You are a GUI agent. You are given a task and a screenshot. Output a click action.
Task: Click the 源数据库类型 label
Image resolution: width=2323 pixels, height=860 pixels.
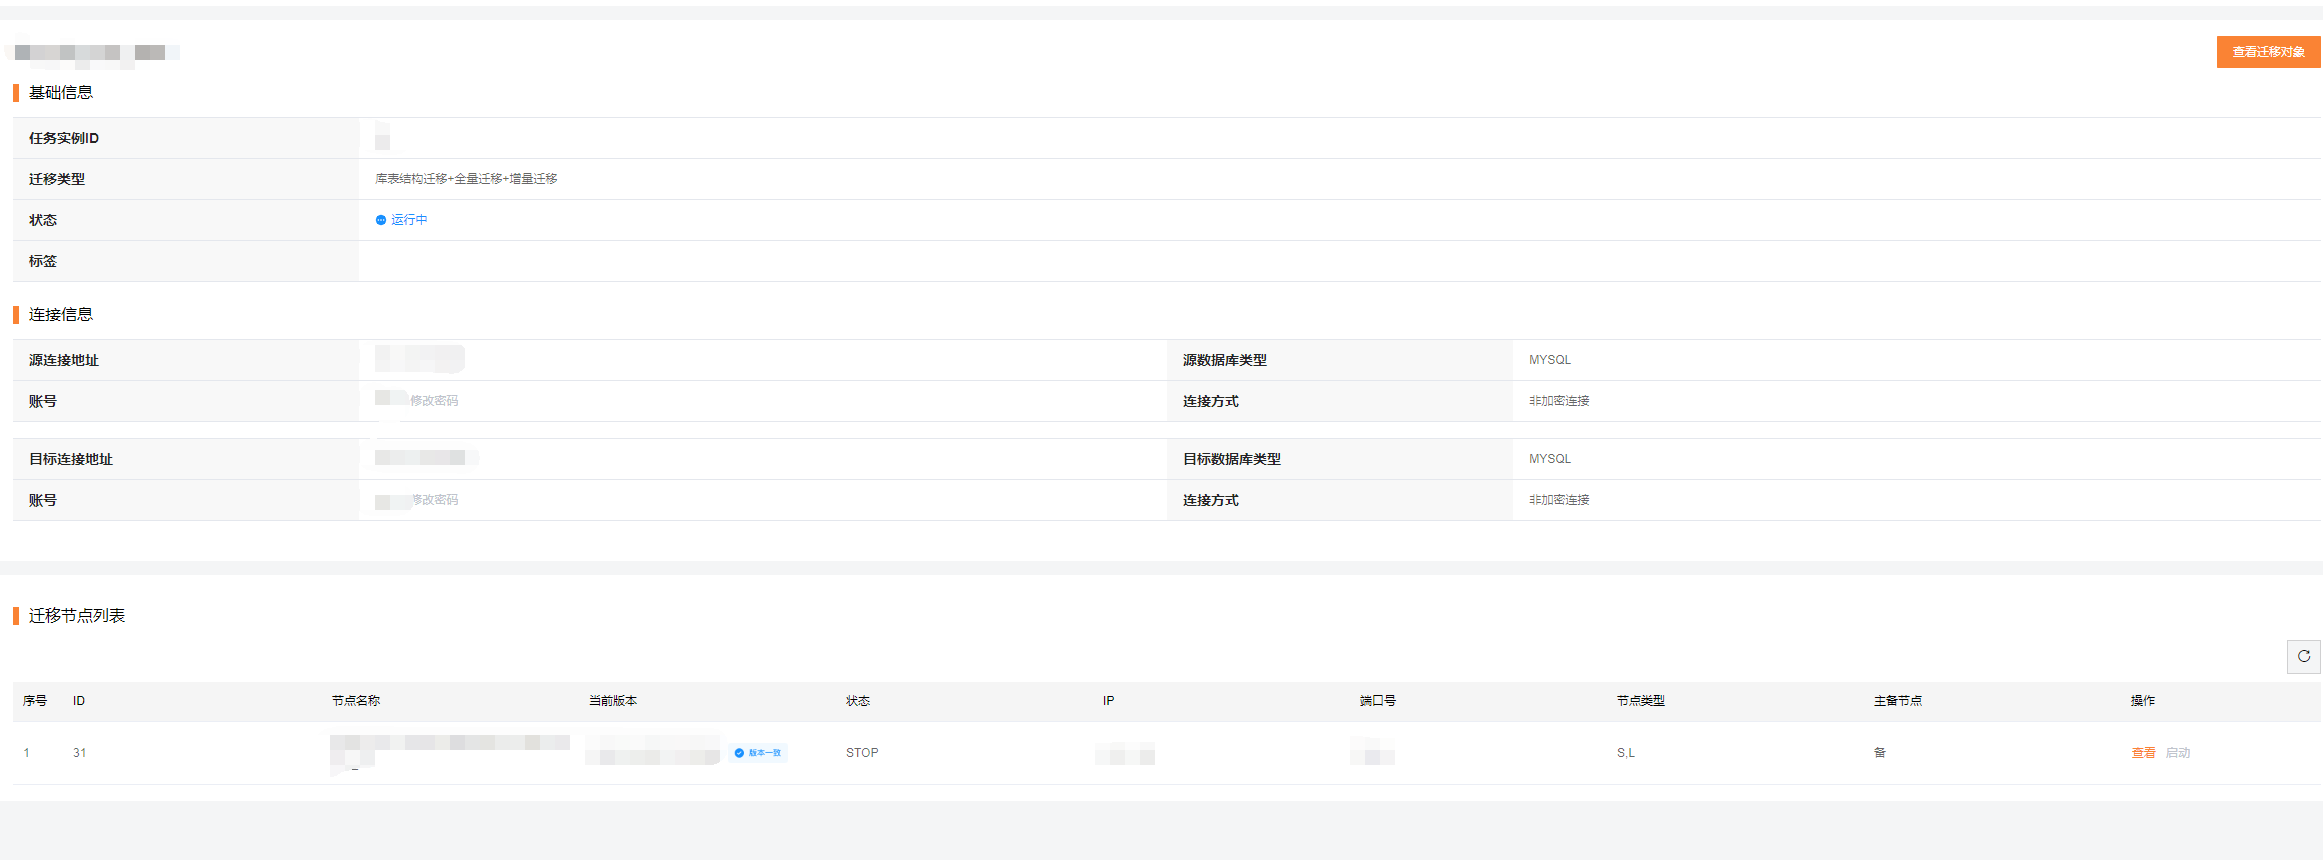pos(1225,361)
